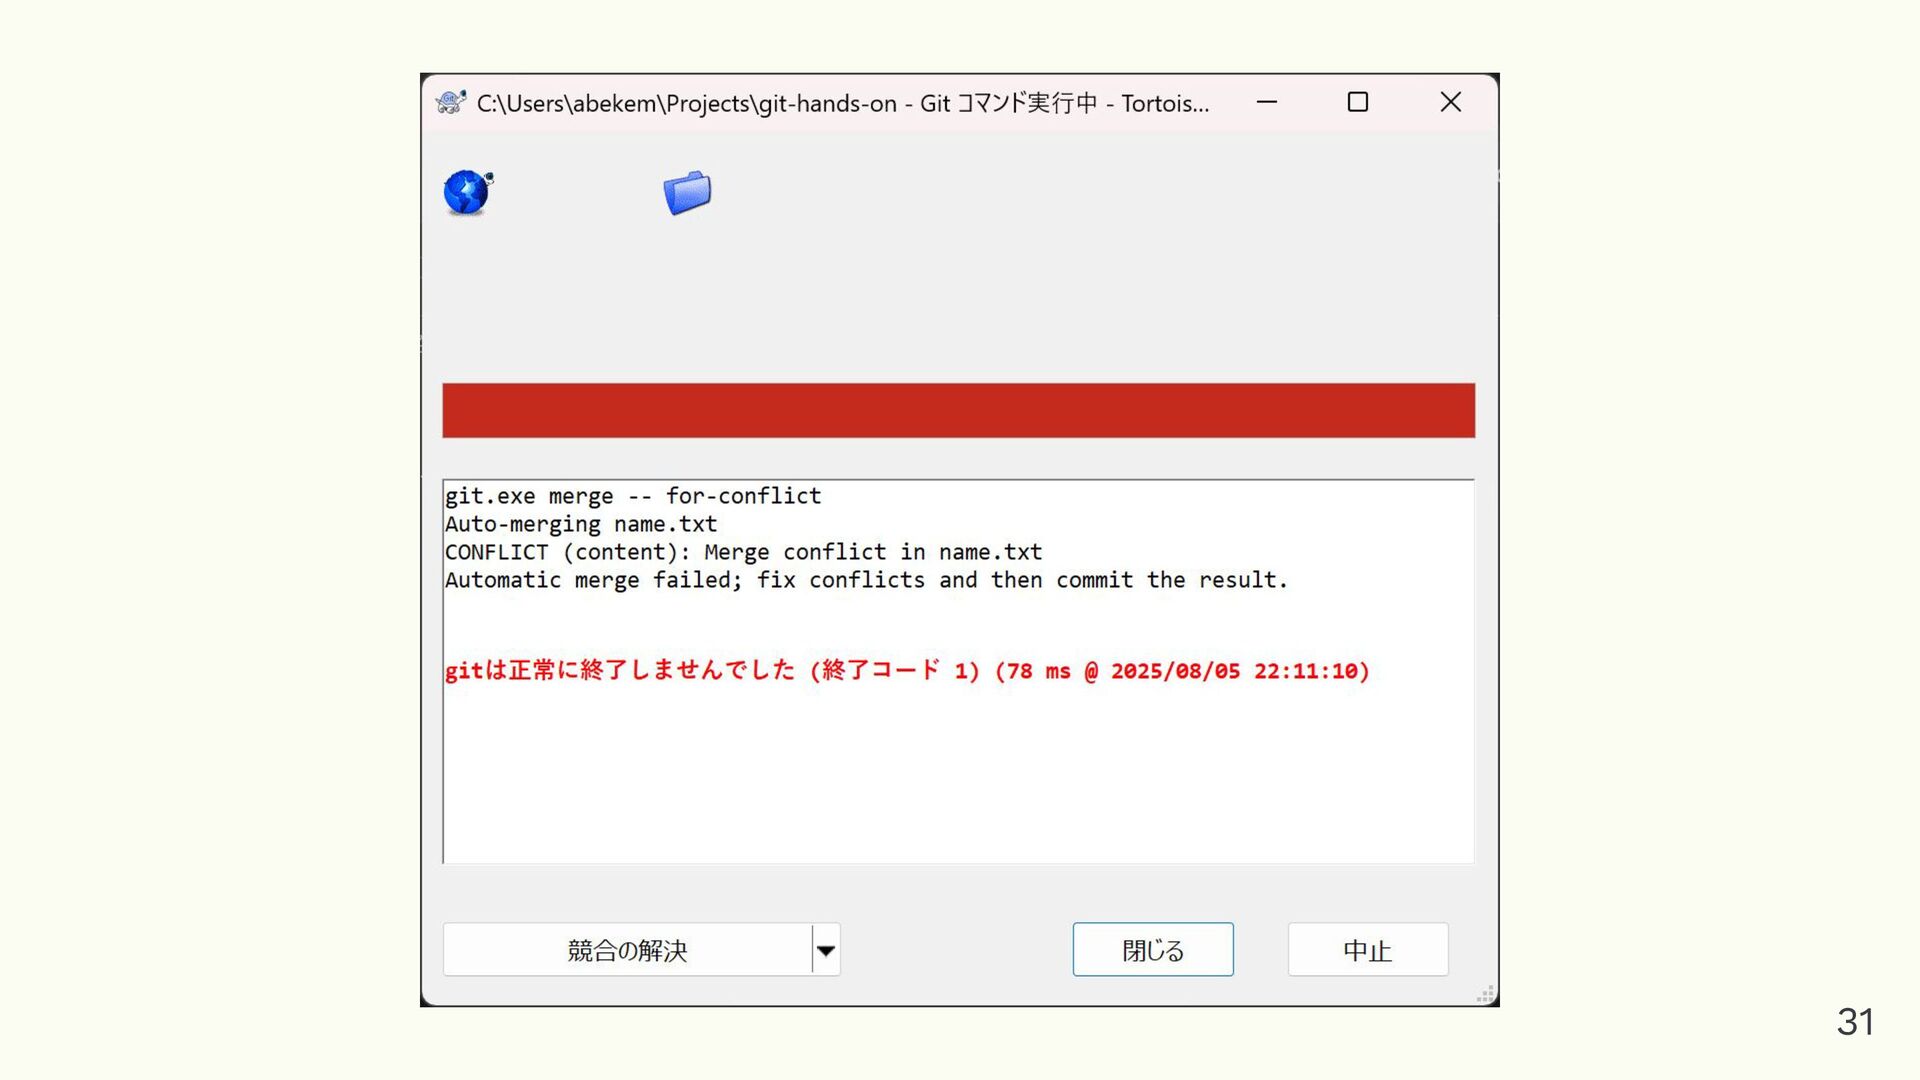The image size is (1920, 1080).
Task: Click the 中止 button
Action: pyautogui.click(x=1368, y=949)
